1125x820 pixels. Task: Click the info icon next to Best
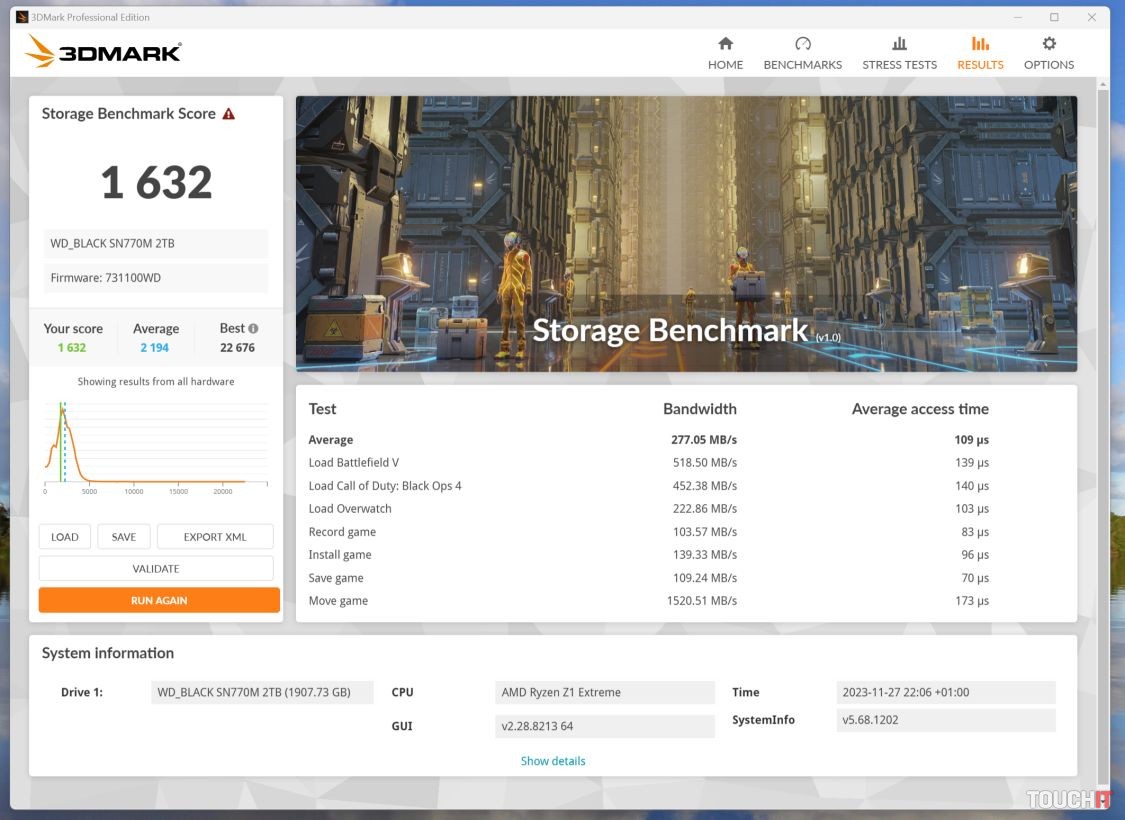point(253,328)
